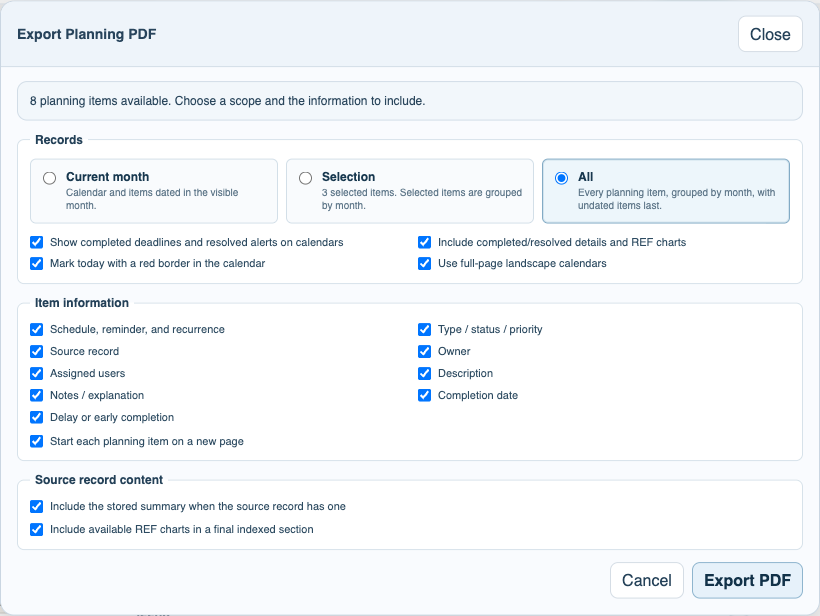Screen dimensions: 820x616
Task: Uncheck Include the stored summary option
Action: [x=37, y=506]
